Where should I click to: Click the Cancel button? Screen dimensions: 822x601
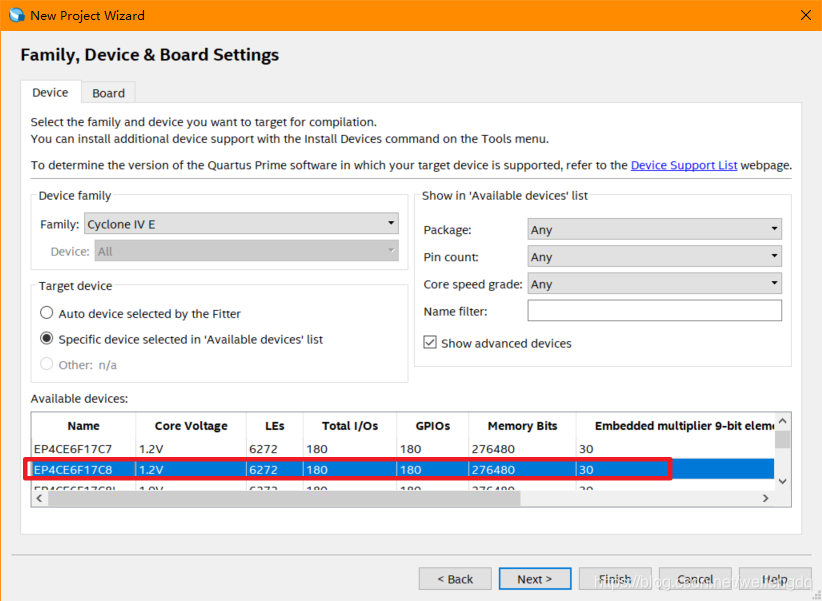695,579
